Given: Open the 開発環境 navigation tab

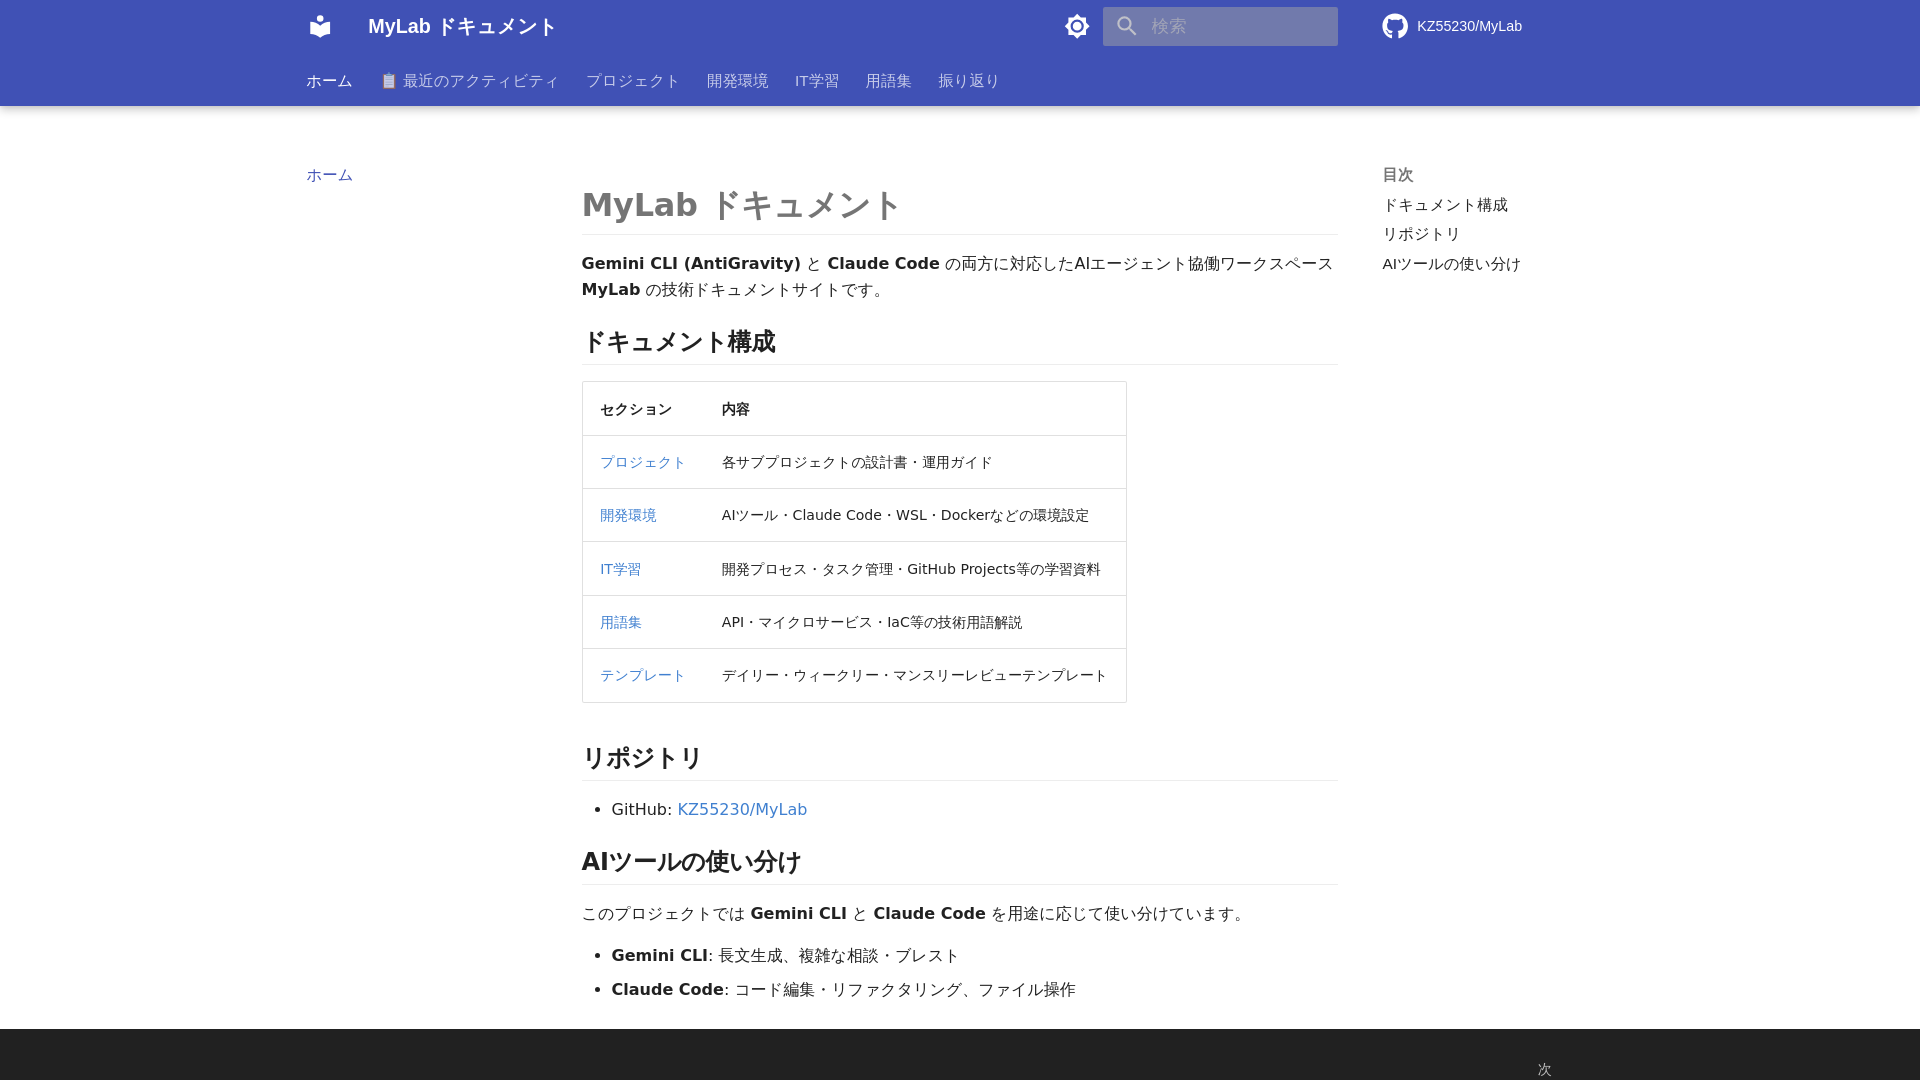Looking at the screenshot, I should (x=737, y=81).
